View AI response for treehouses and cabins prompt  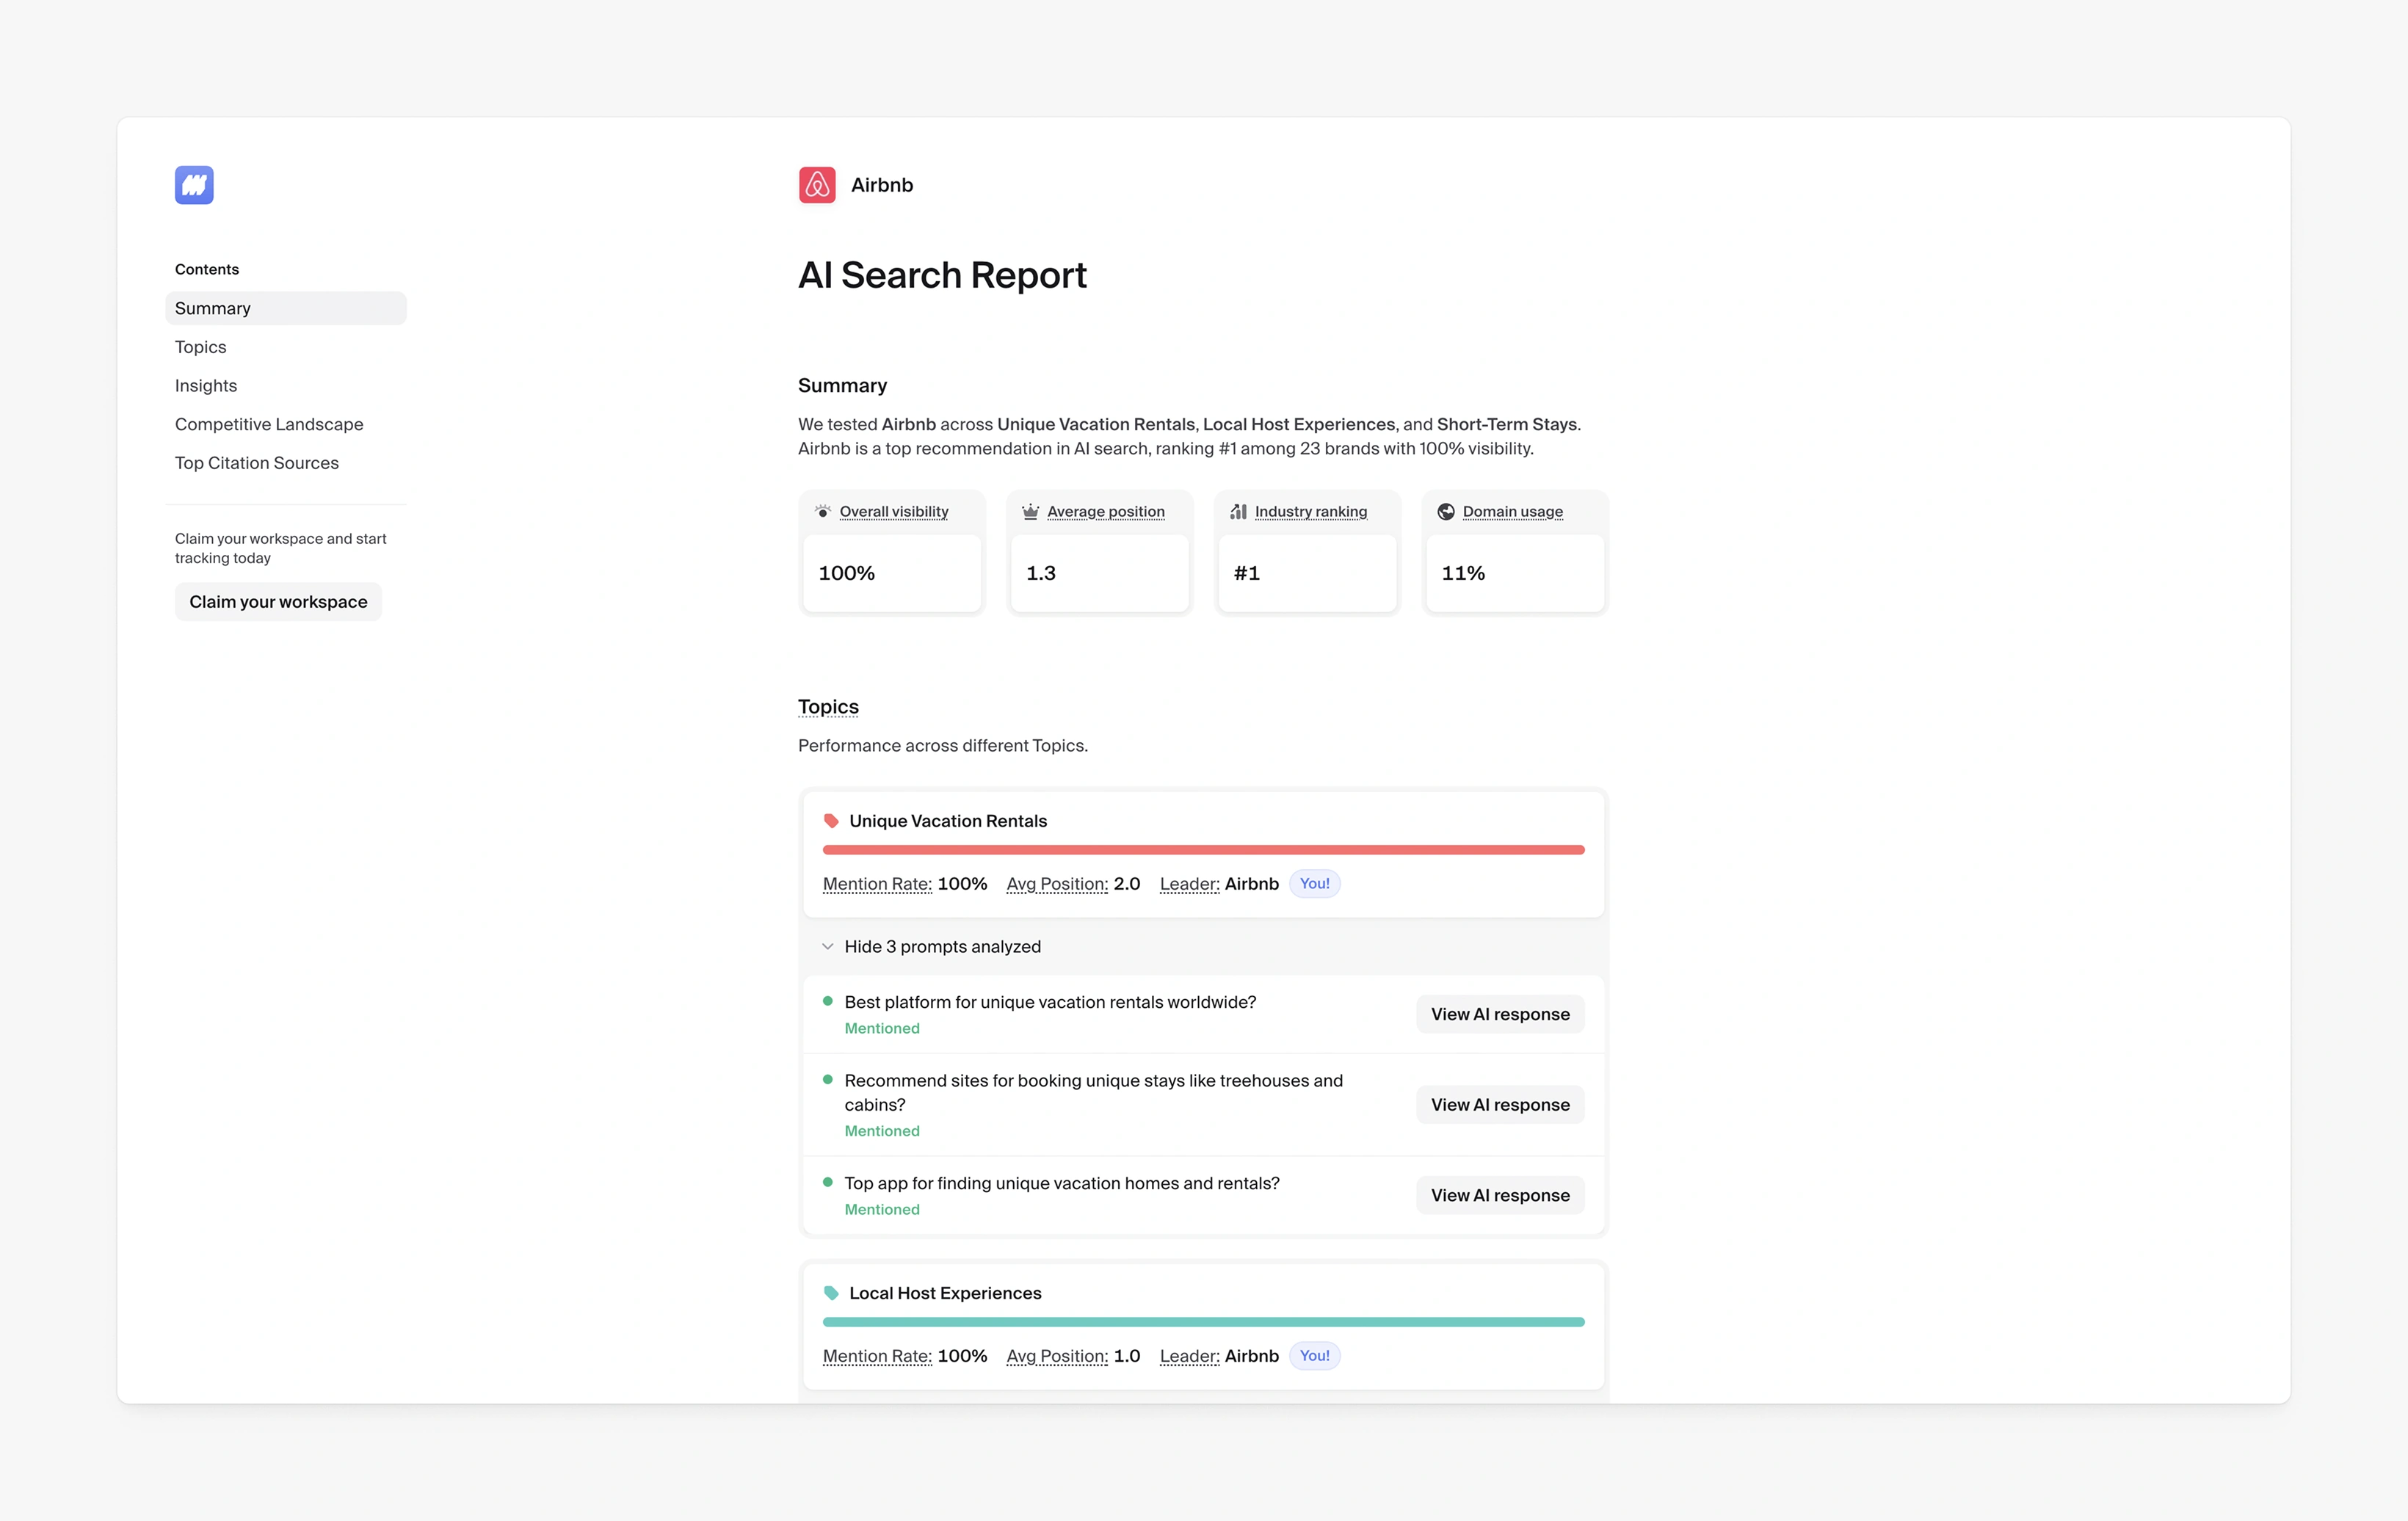tap(1500, 1105)
